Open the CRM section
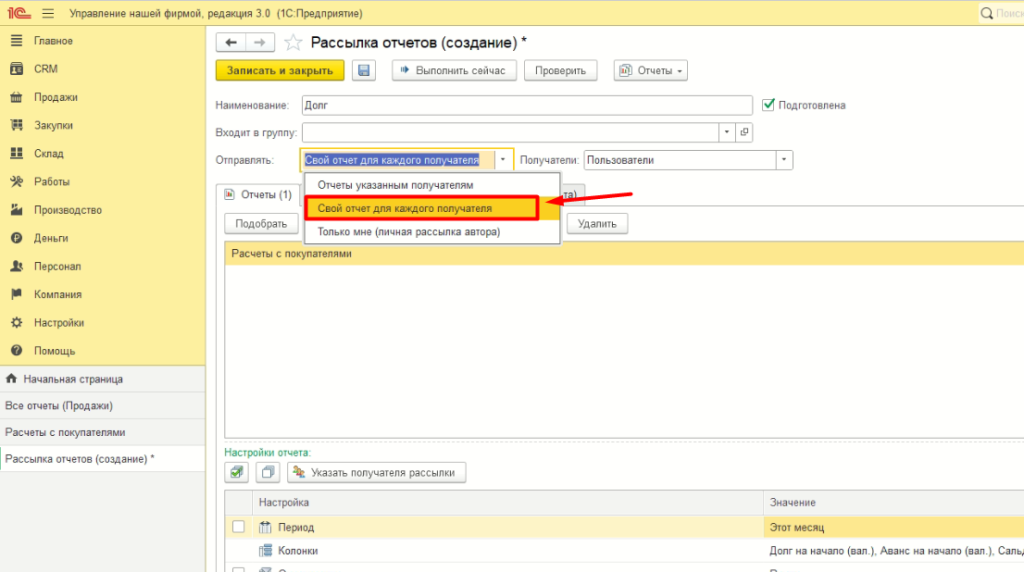The height and width of the screenshot is (572, 1024). click(x=46, y=69)
